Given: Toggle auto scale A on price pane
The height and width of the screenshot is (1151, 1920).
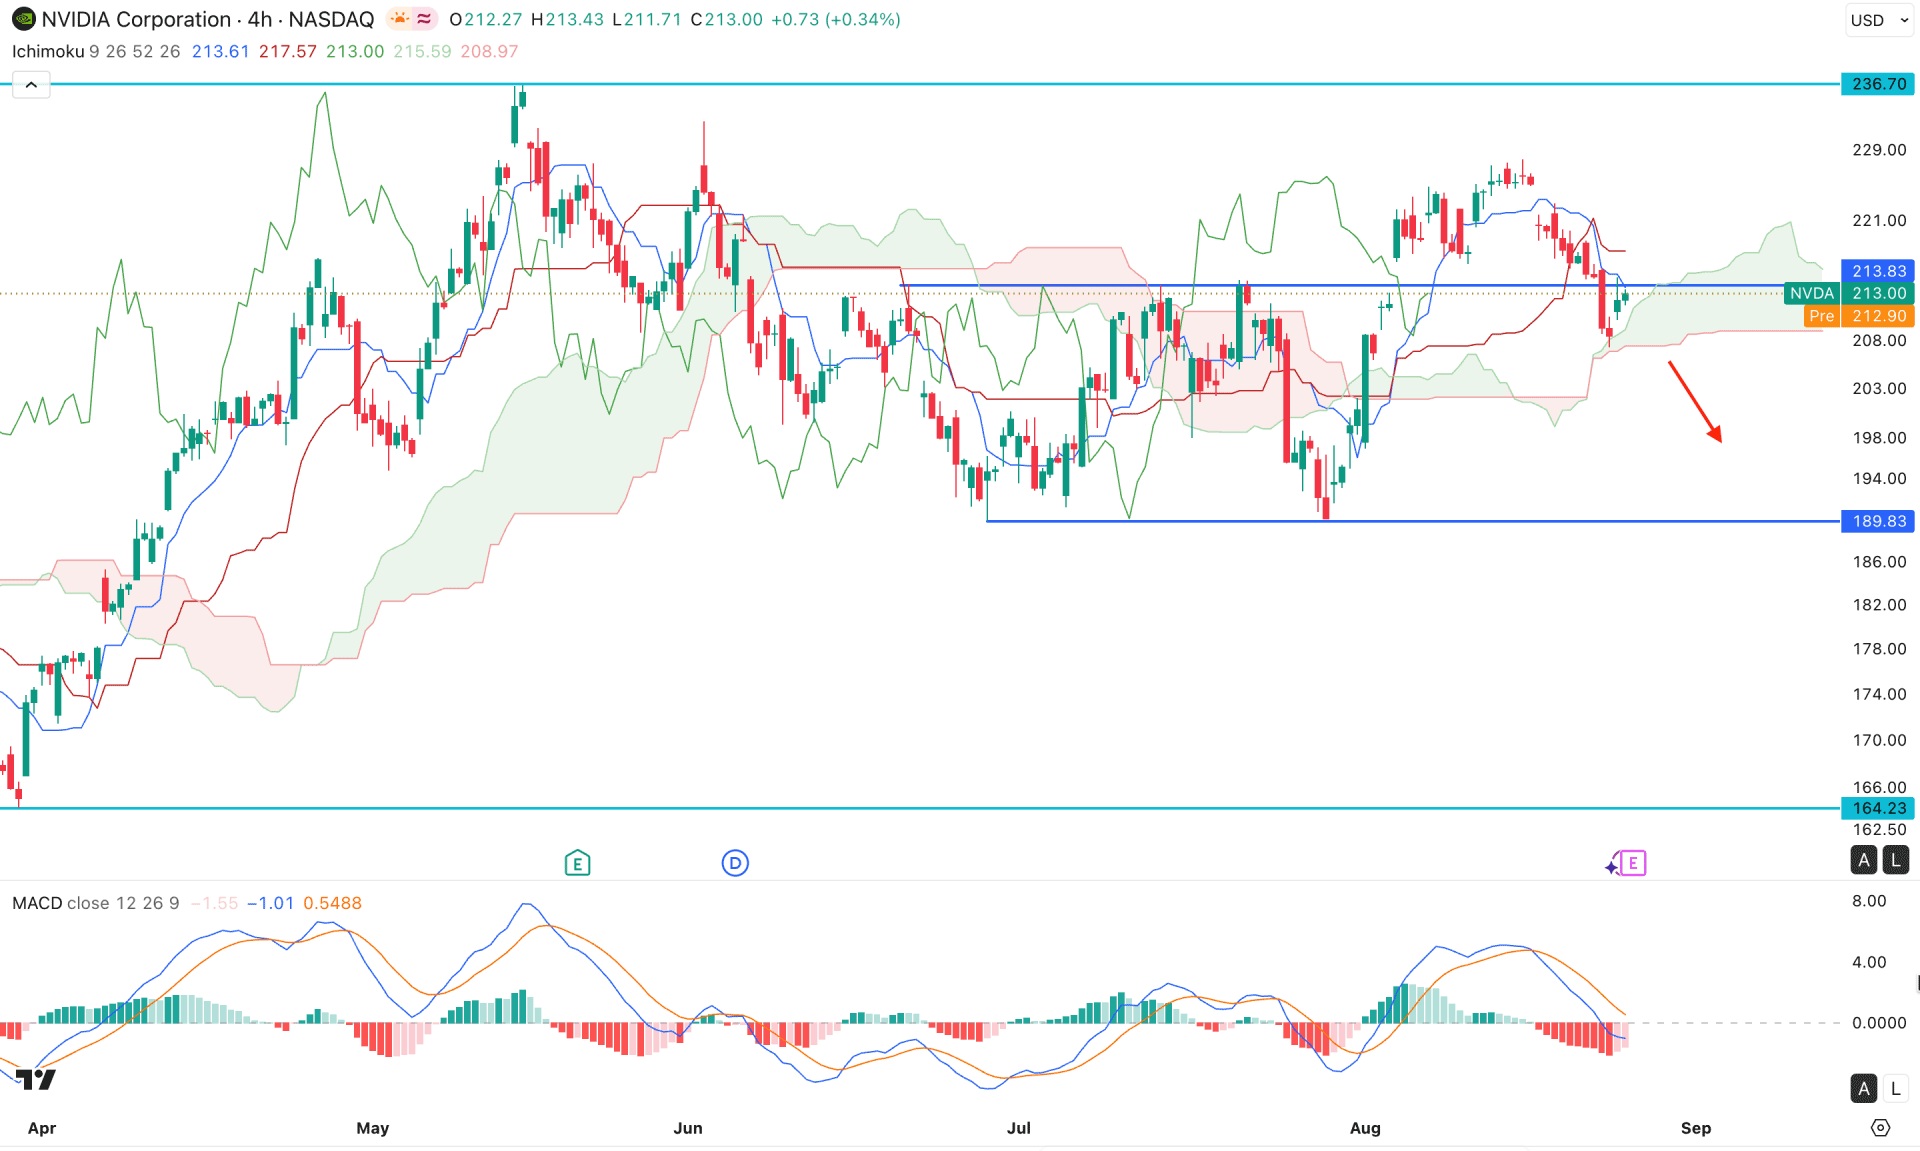Looking at the screenshot, I should [1863, 860].
